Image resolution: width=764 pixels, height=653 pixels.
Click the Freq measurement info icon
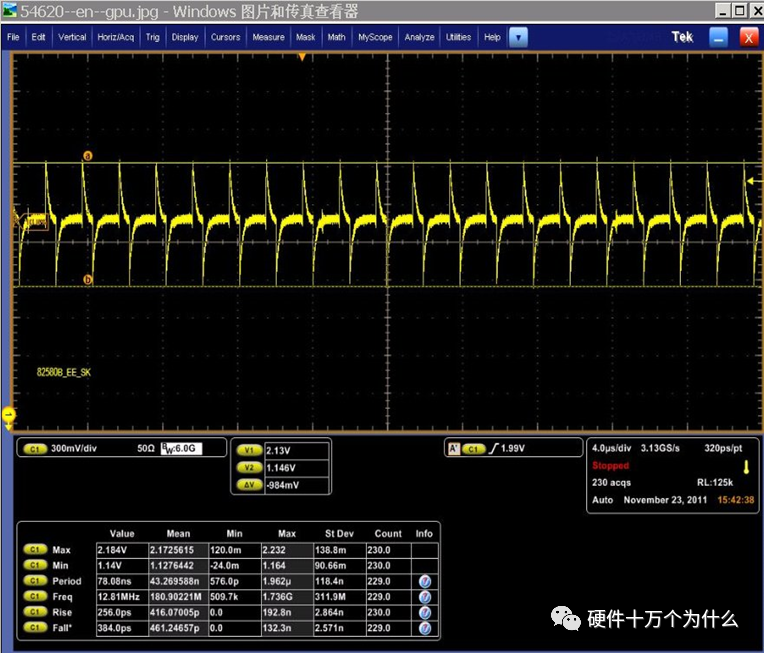pos(426,597)
